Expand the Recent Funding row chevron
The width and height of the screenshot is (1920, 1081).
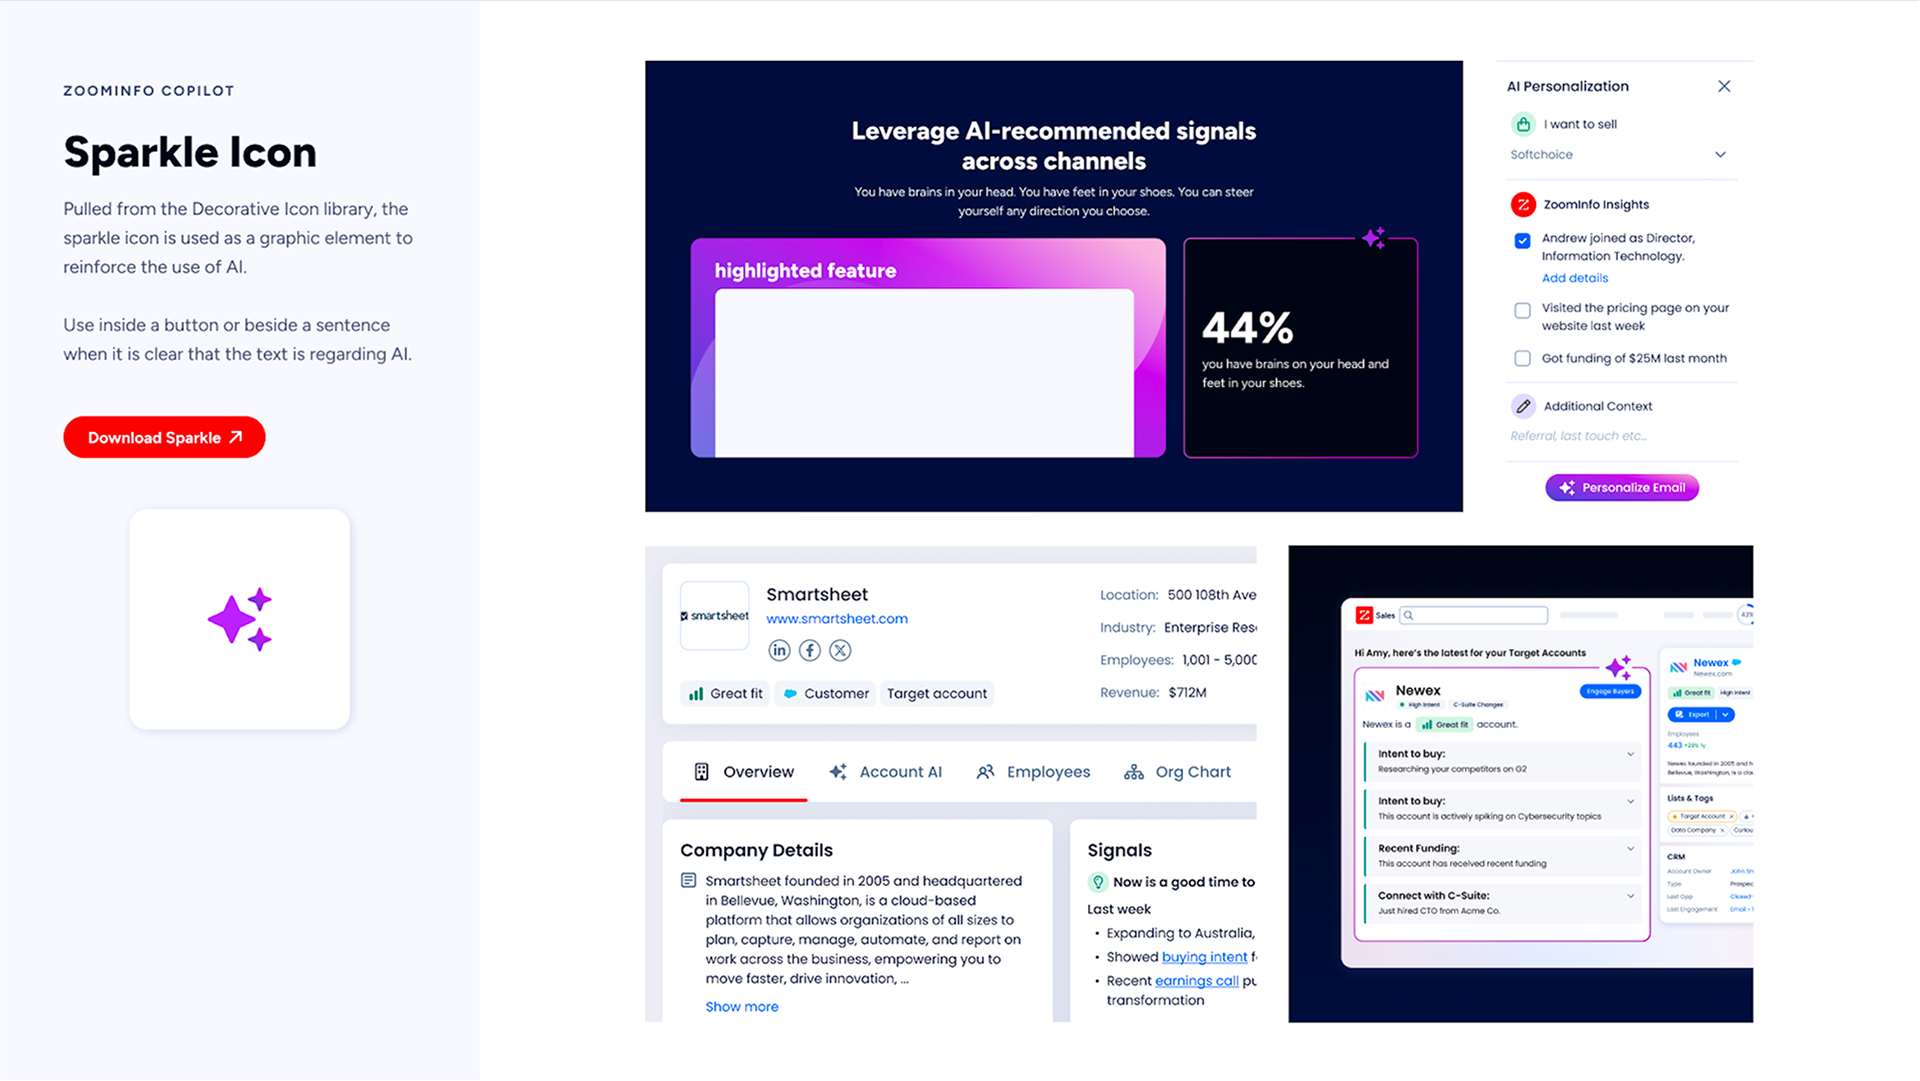point(1630,849)
